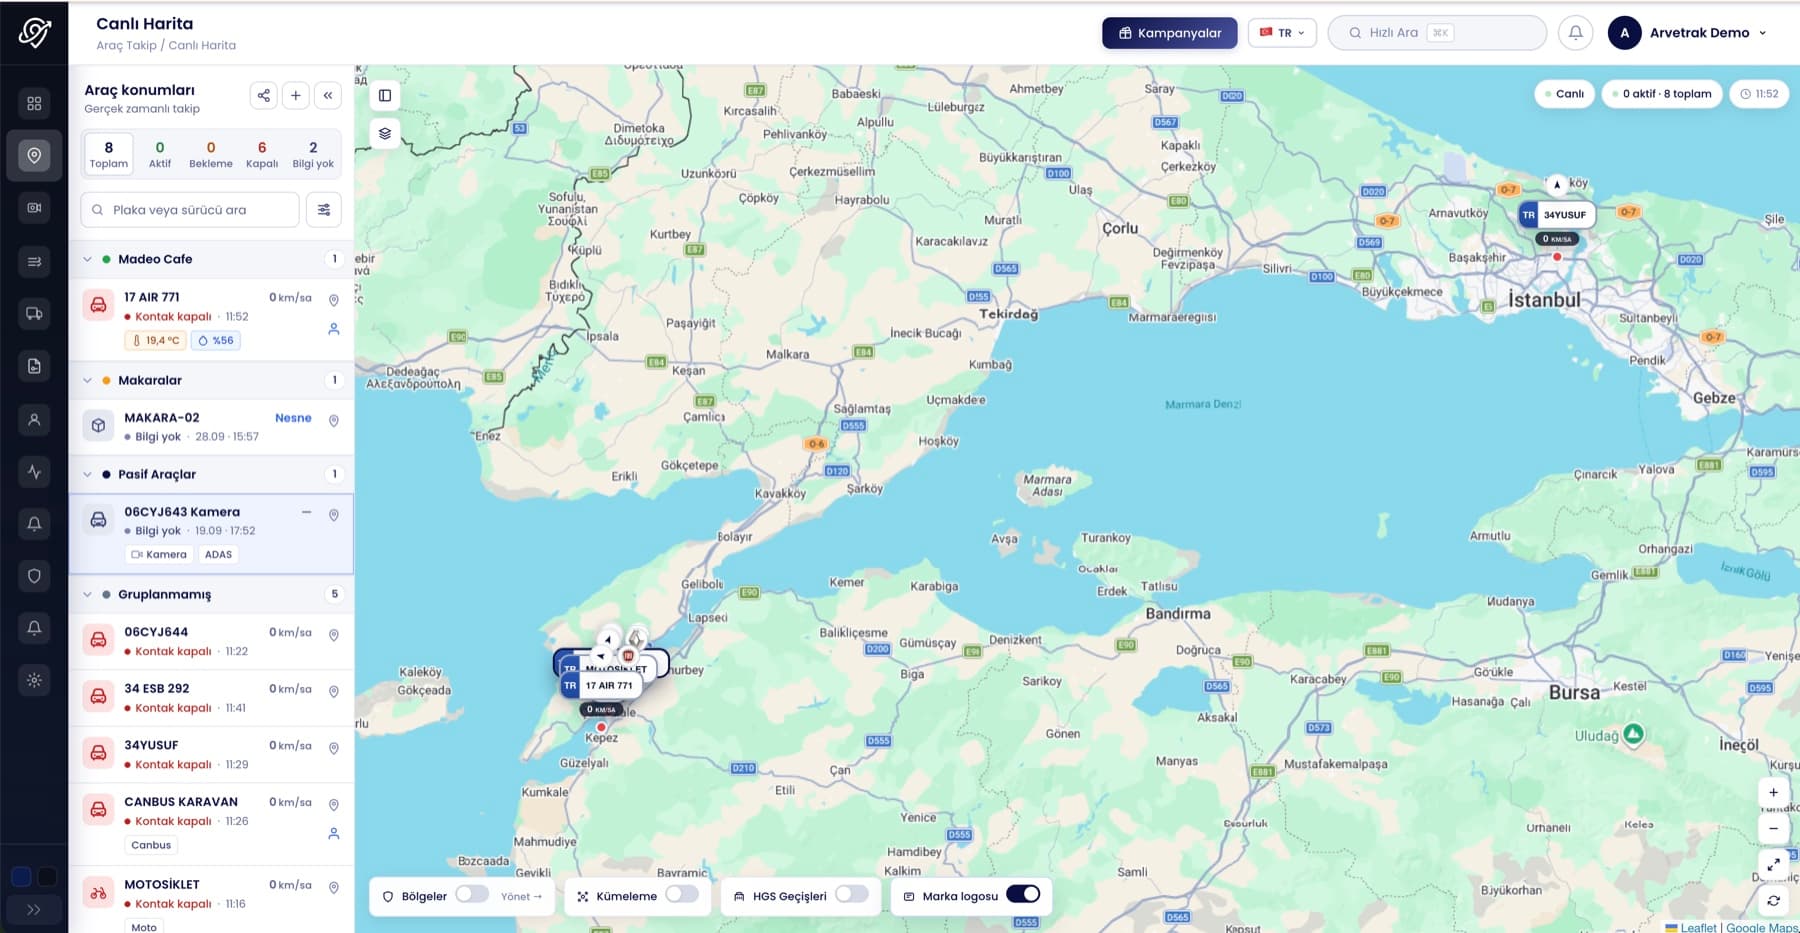Image resolution: width=1800 pixels, height=933 pixels.
Task: Filter by Aktif vehicles tab
Action: 160,154
